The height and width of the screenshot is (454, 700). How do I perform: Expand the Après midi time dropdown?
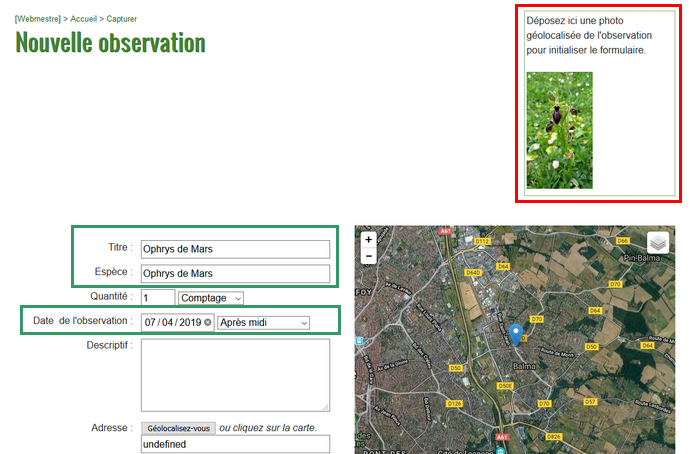click(x=263, y=323)
